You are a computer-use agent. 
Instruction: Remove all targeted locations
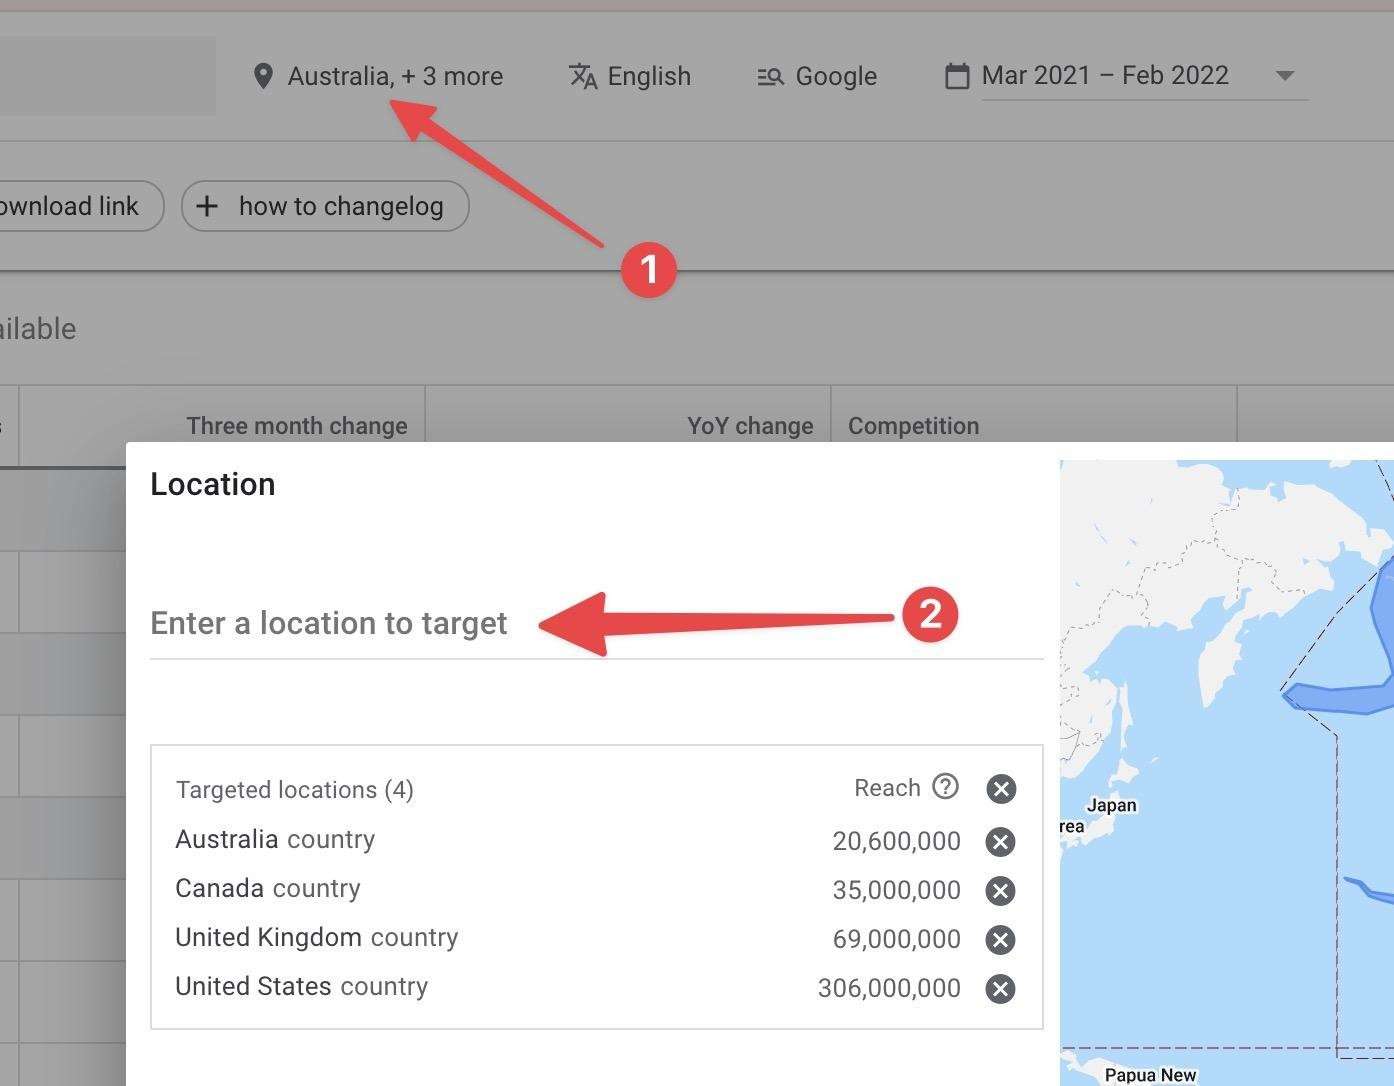tap(1001, 789)
